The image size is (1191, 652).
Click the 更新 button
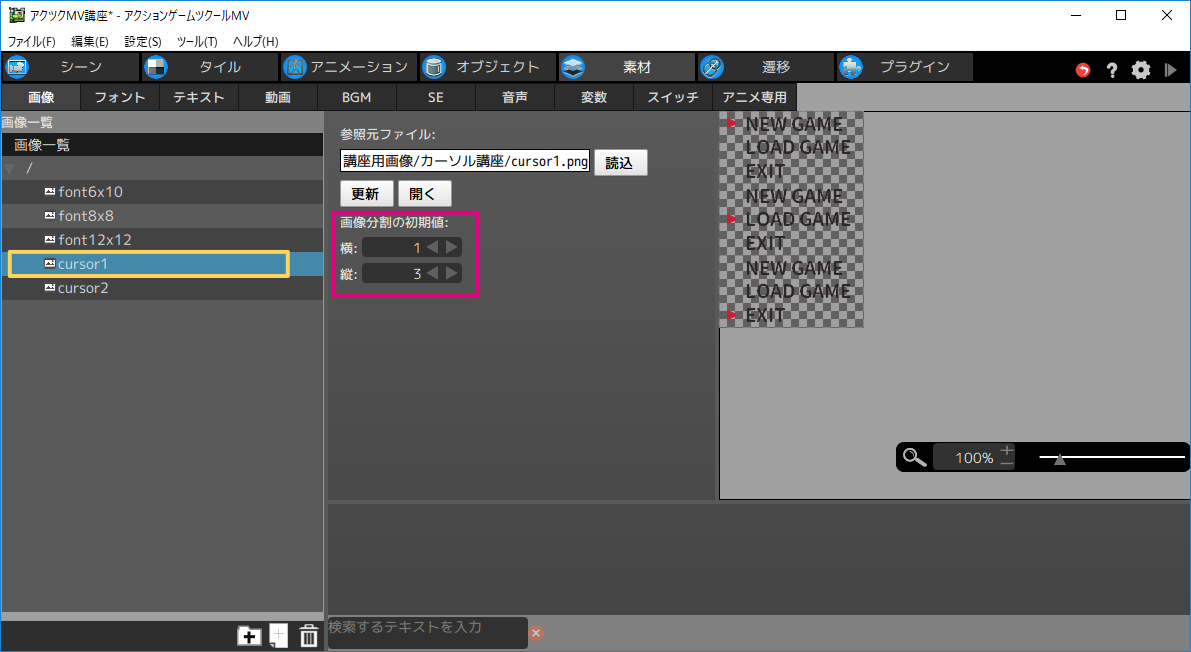click(366, 194)
